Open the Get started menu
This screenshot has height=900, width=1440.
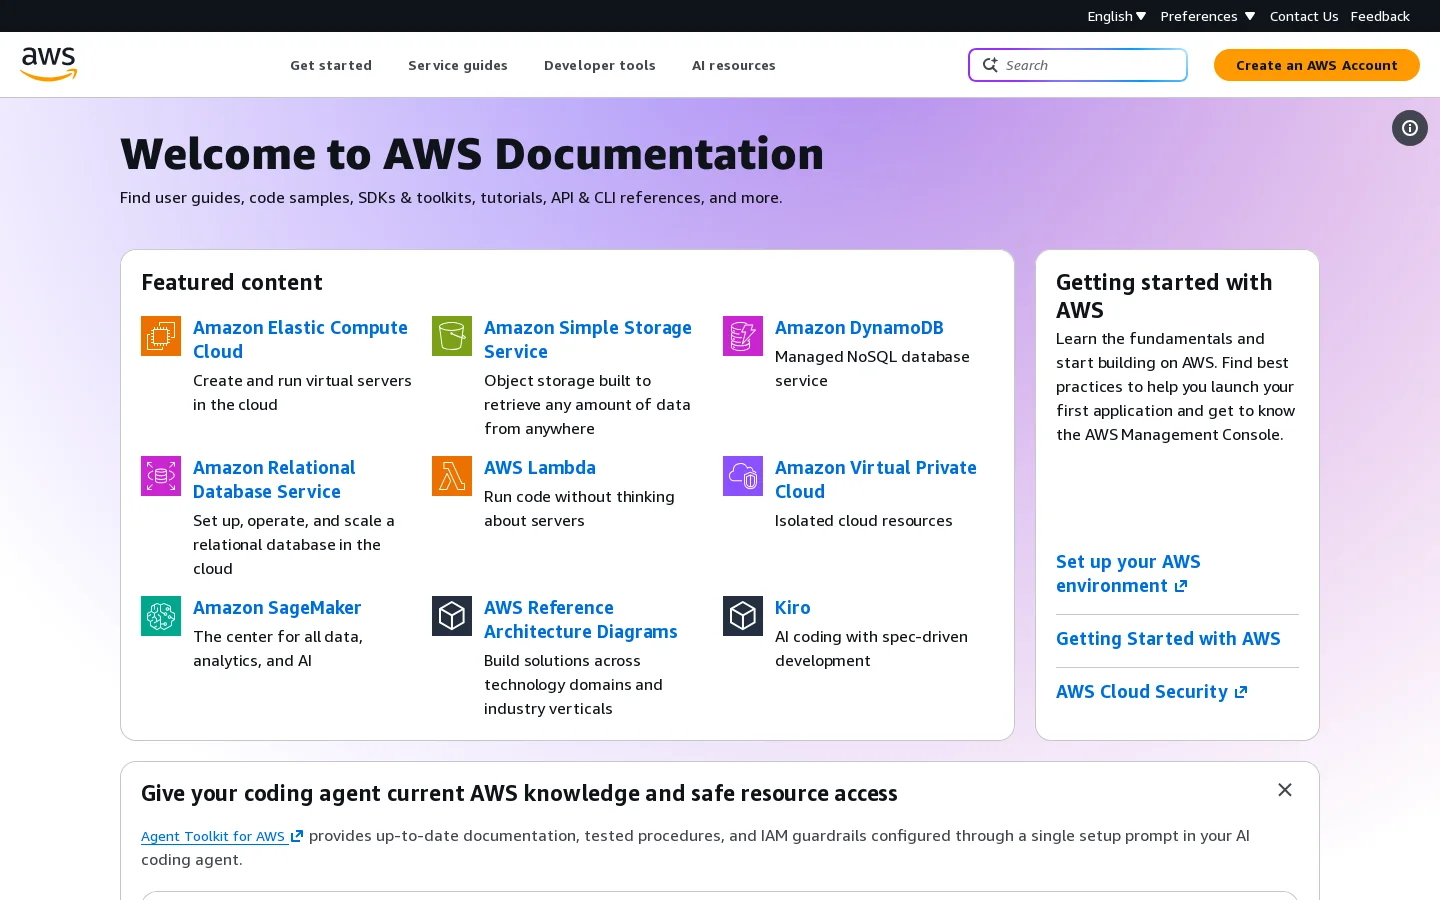pos(331,65)
